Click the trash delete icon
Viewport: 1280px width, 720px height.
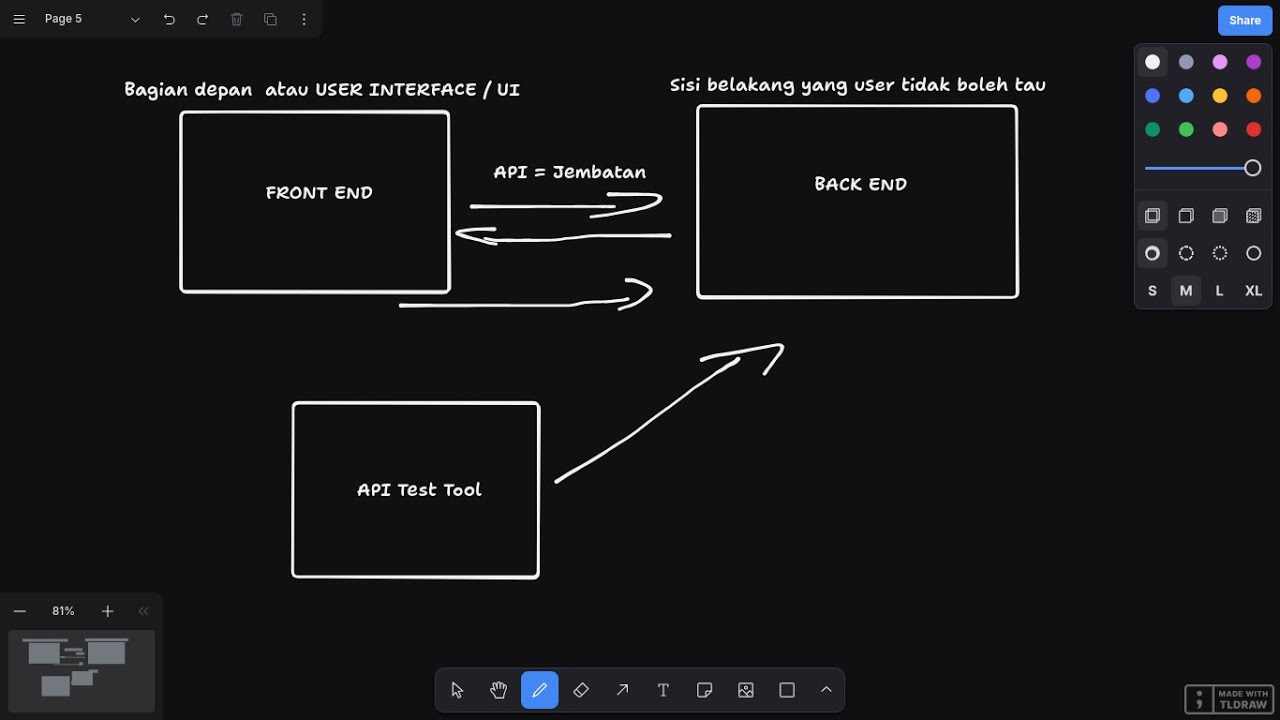(236, 19)
